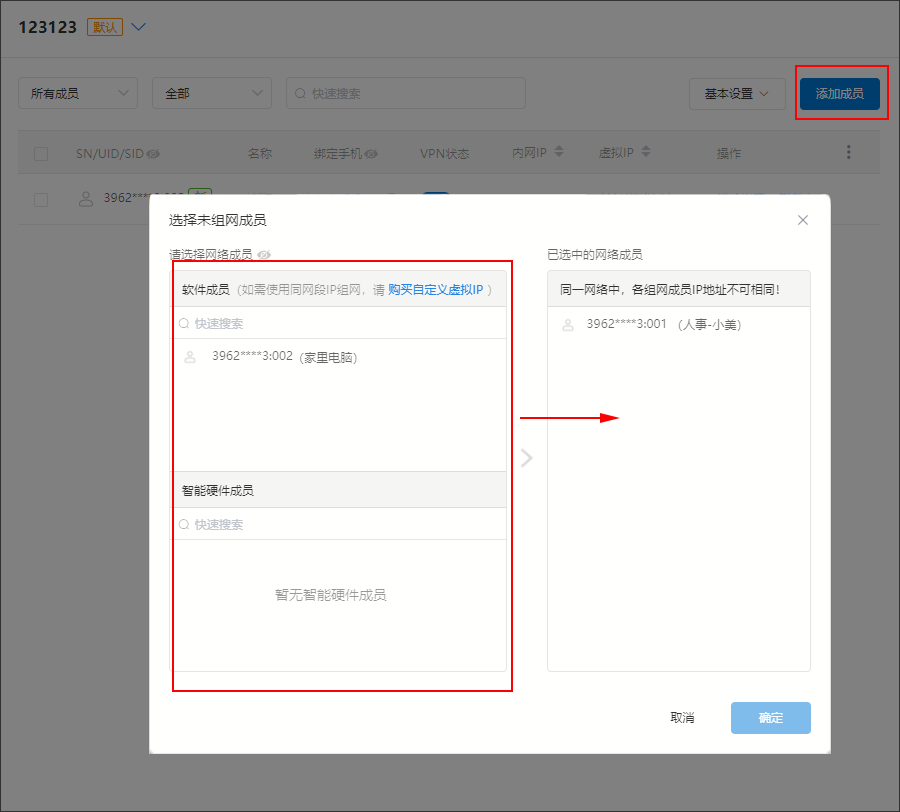Expand the 123123 network name chevron
Viewport: 900px width, 812px height.
[138, 27]
